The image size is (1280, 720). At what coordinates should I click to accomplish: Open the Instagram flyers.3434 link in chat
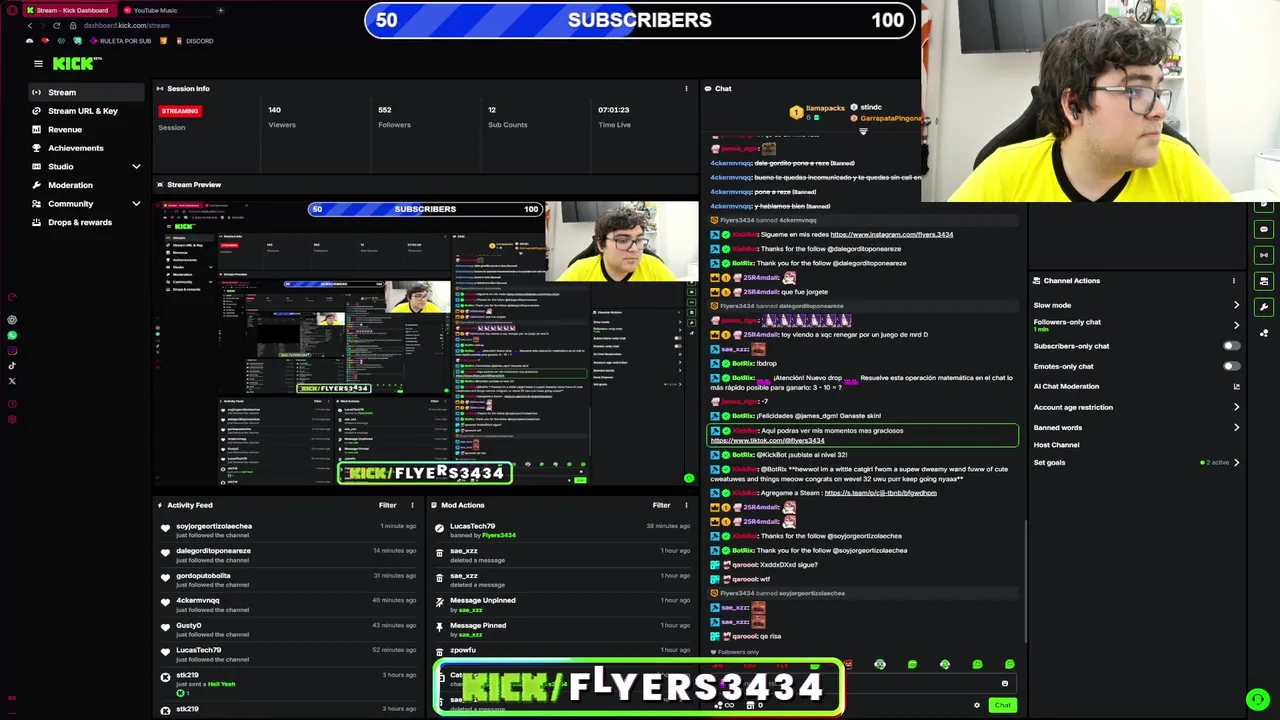click(x=891, y=235)
